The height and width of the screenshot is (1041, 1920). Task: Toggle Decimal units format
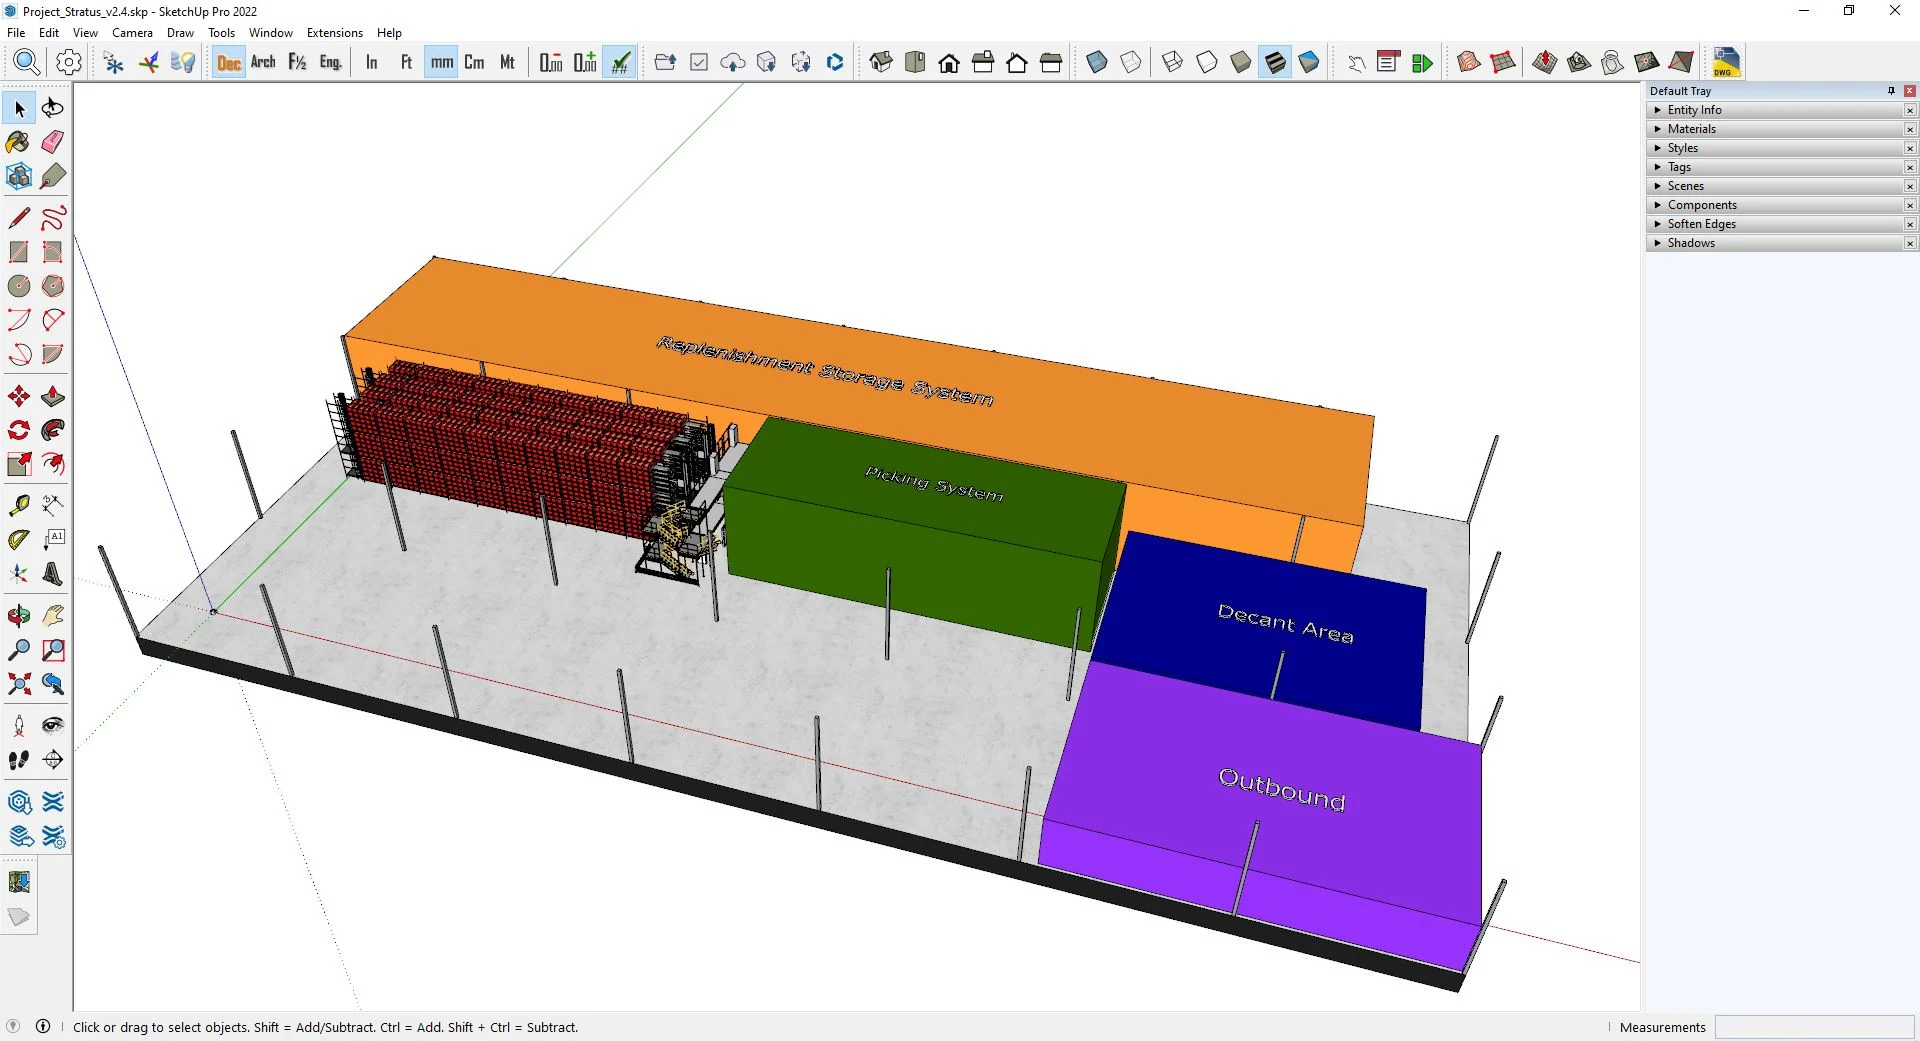pos(229,62)
